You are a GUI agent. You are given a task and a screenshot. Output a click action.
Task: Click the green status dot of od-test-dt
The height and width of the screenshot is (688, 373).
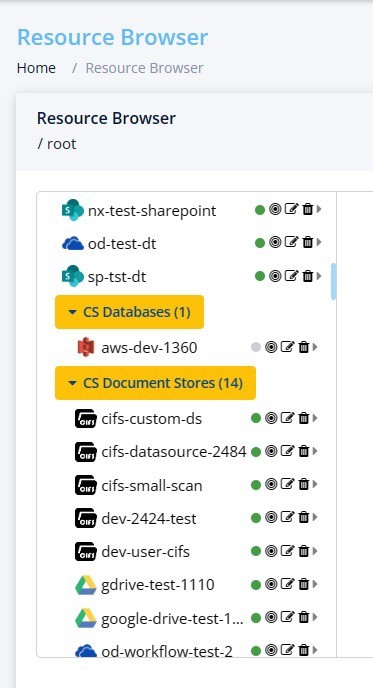point(260,243)
